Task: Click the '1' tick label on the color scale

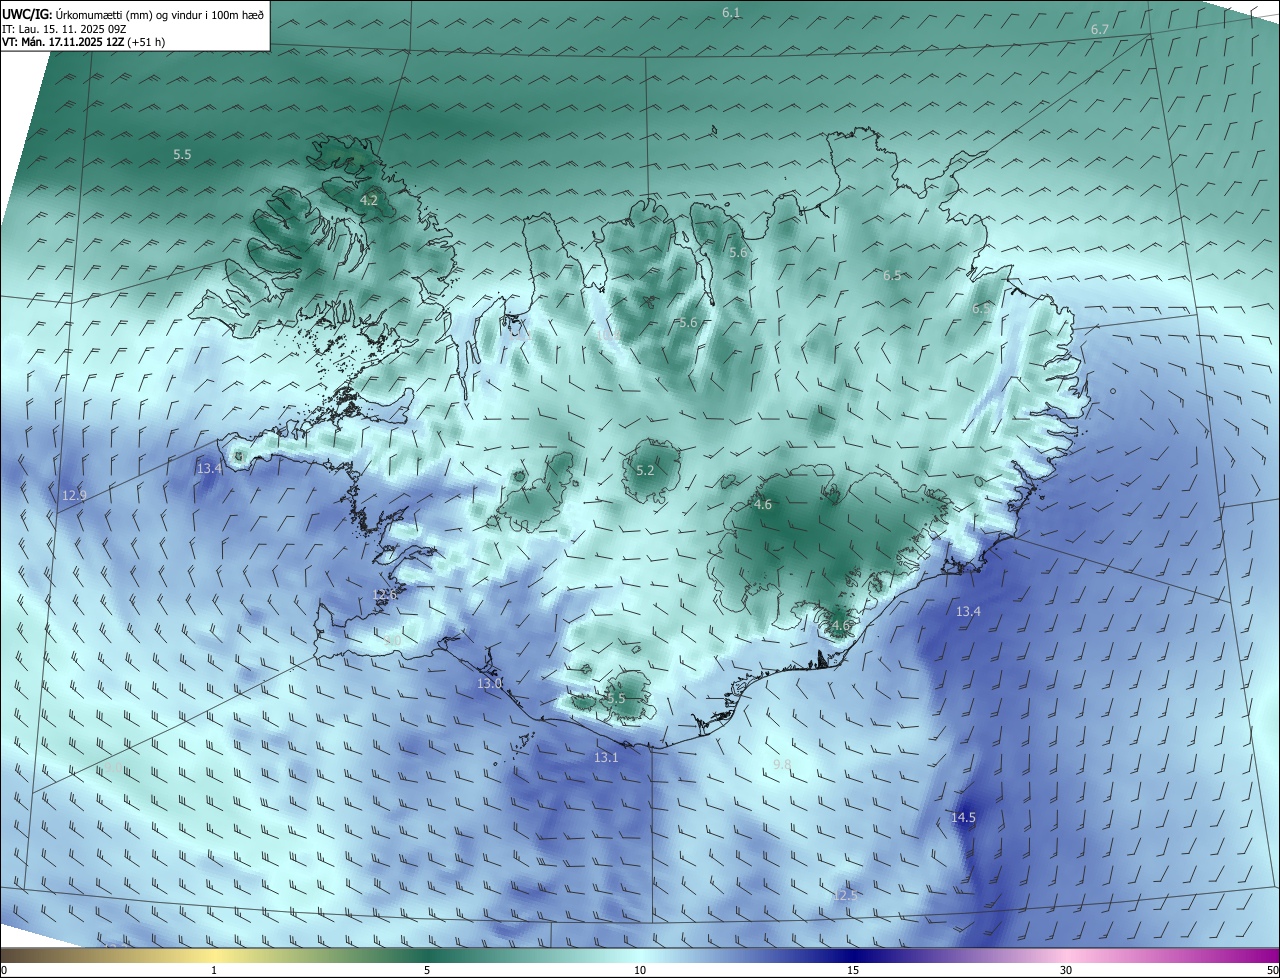Action: point(215,970)
